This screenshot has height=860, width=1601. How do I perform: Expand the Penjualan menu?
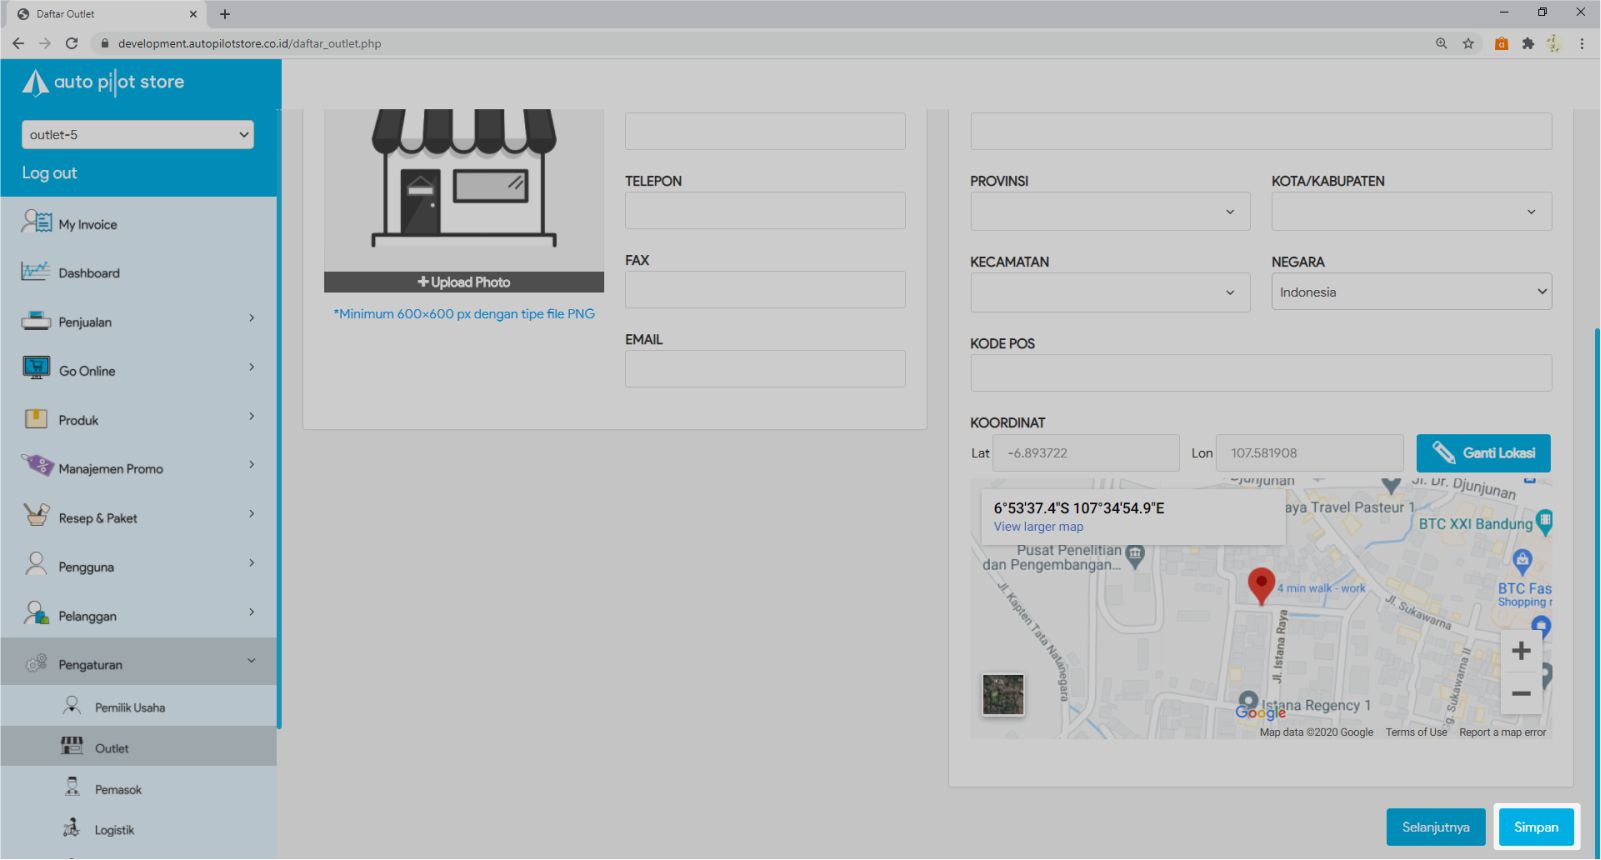point(138,322)
